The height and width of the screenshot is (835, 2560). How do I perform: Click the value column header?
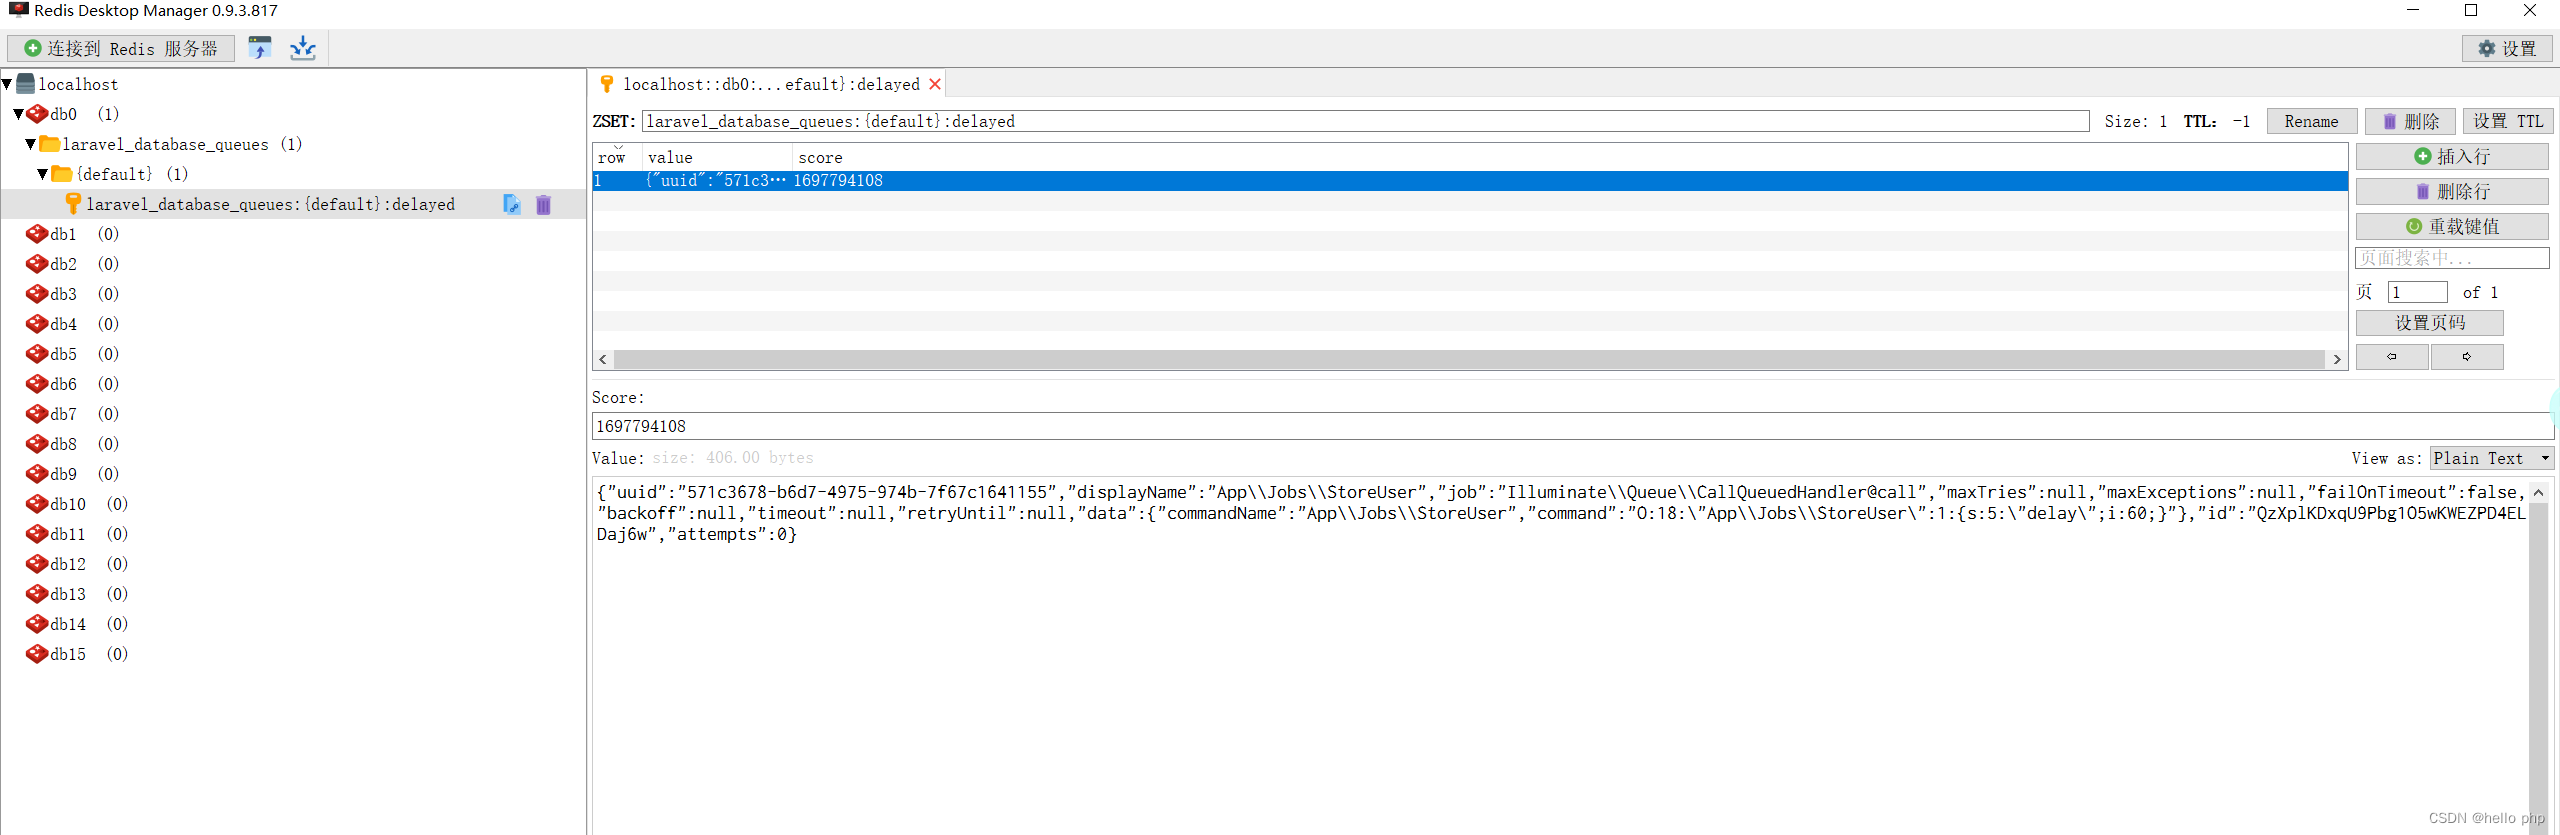717,157
